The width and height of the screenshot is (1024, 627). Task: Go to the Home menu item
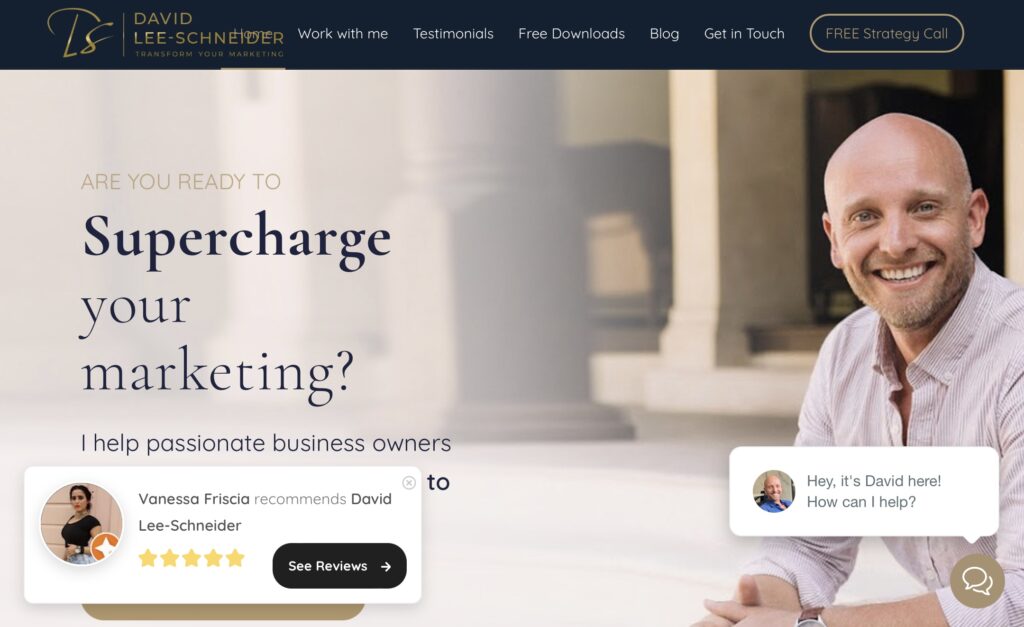(253, 33)
